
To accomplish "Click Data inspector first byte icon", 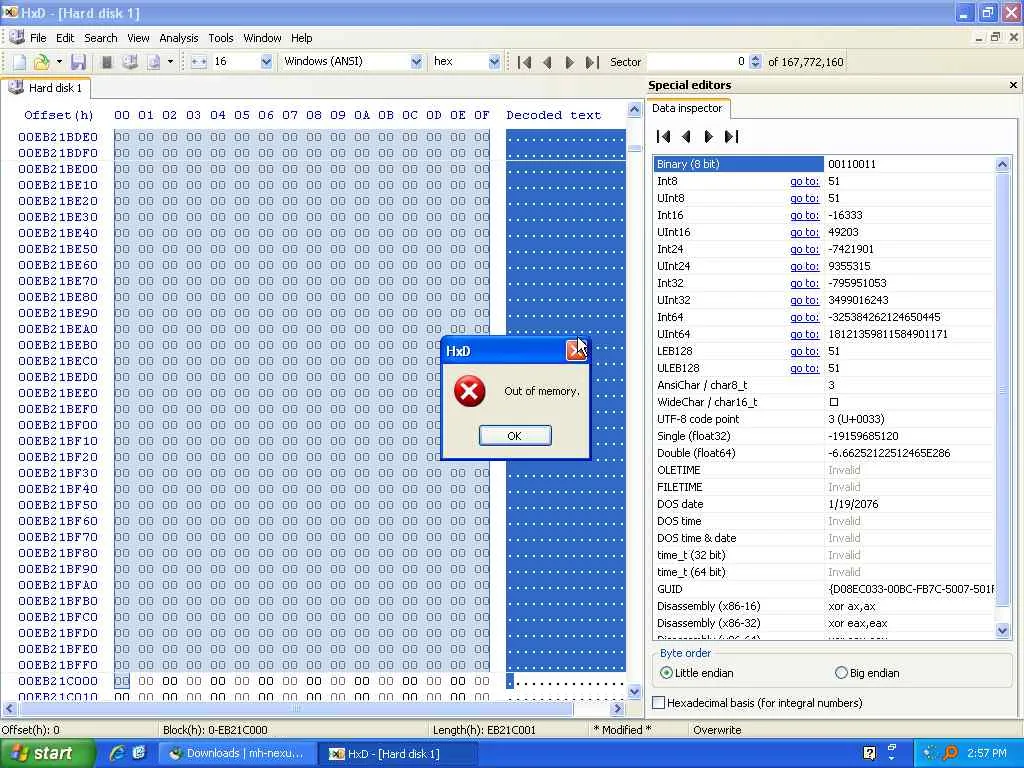I will [664, 136].
